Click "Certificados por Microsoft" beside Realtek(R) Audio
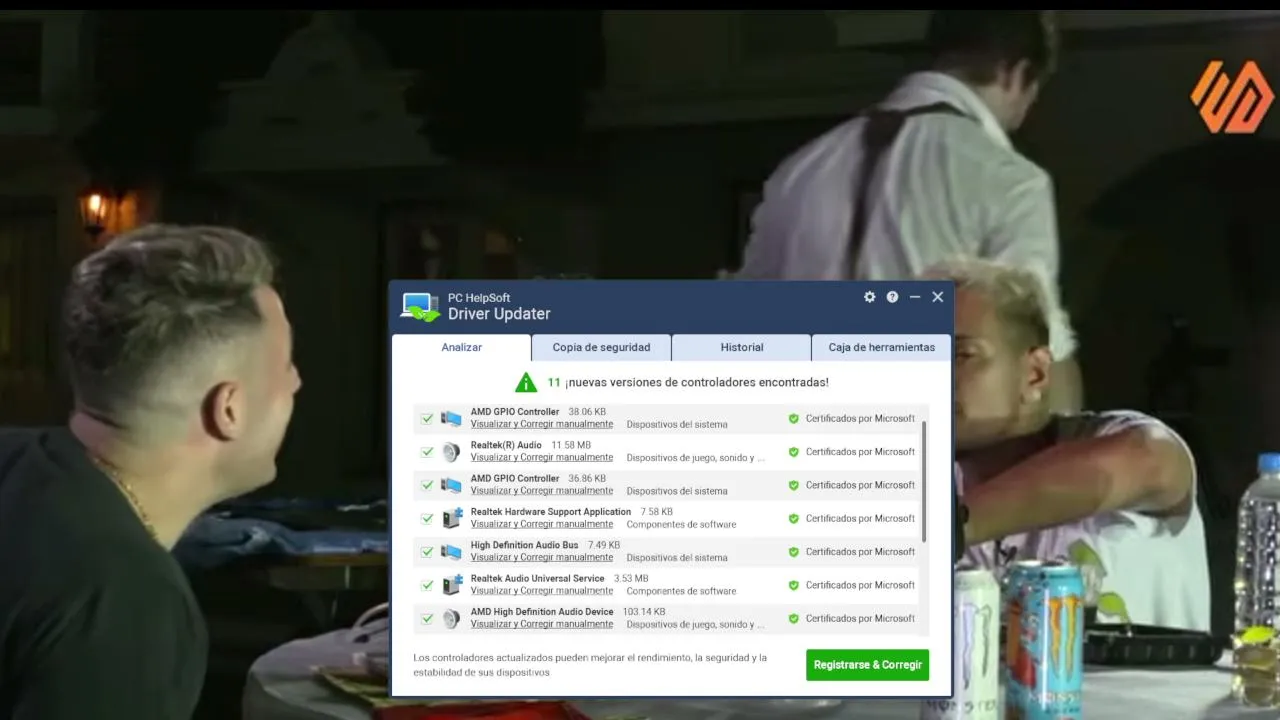 click(x=860, y=452)
